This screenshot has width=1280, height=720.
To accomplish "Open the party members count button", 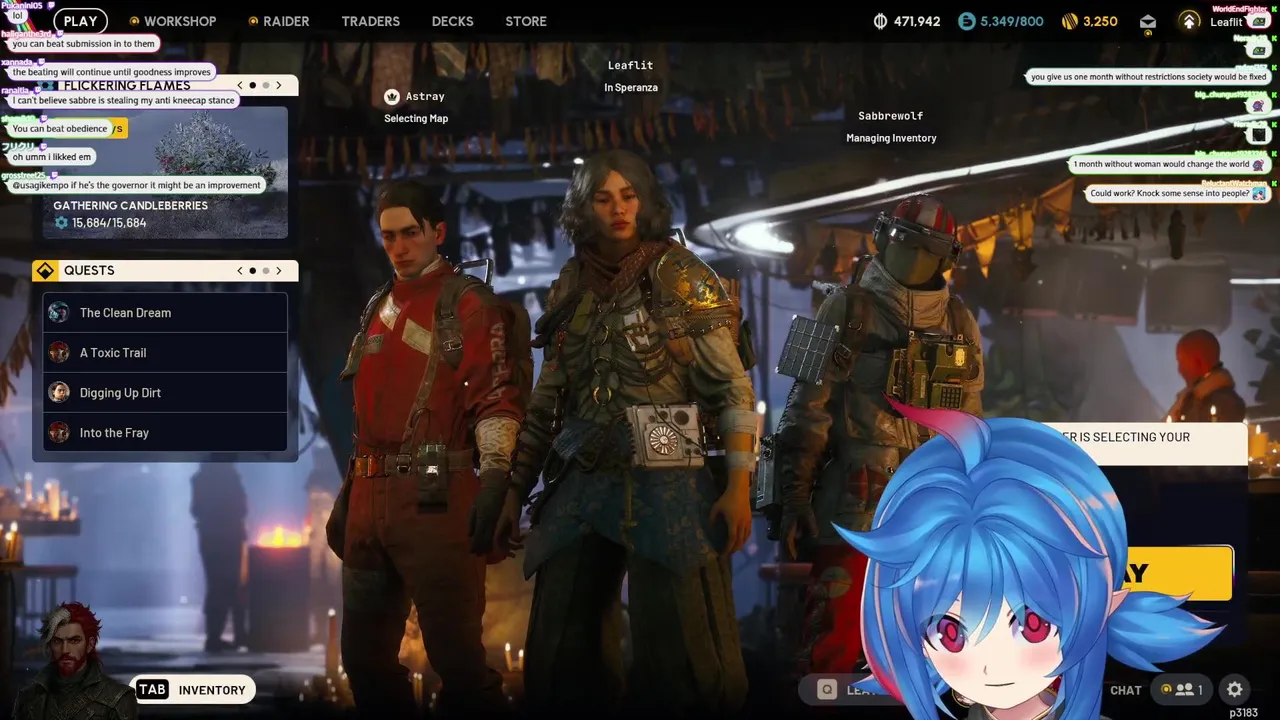I will (x=1181, y=689).
